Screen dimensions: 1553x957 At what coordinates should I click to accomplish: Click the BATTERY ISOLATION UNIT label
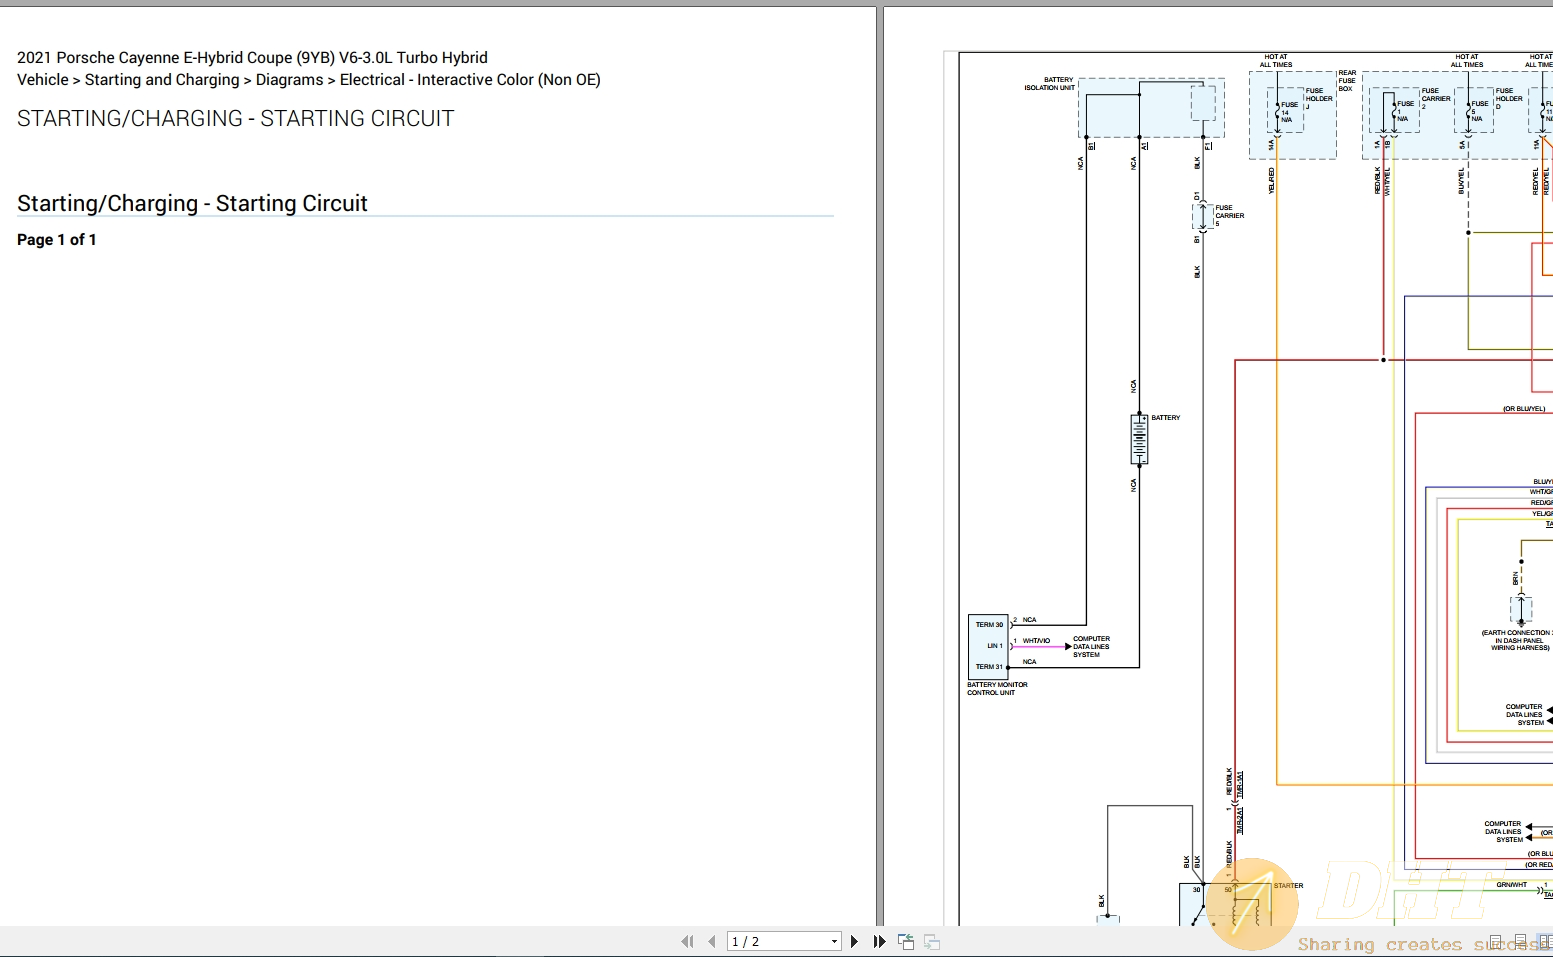point(1049,84)
